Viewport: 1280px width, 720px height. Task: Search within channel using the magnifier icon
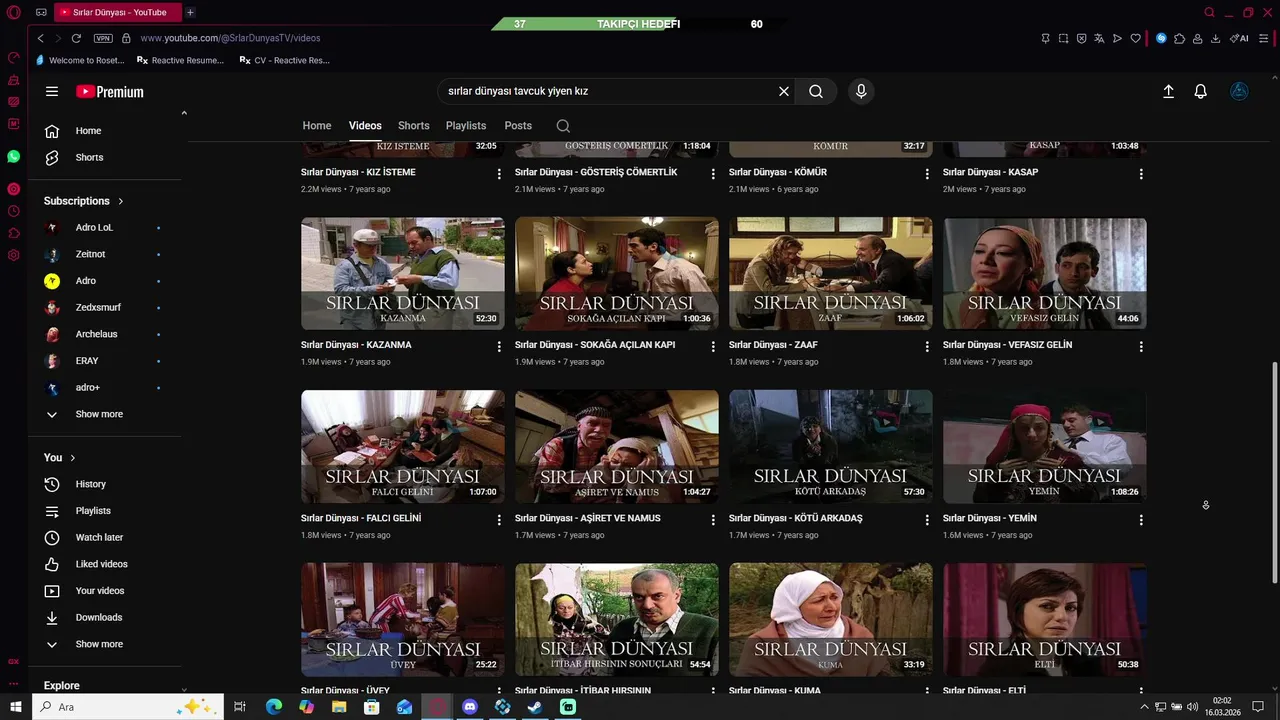tap(563, 126)
